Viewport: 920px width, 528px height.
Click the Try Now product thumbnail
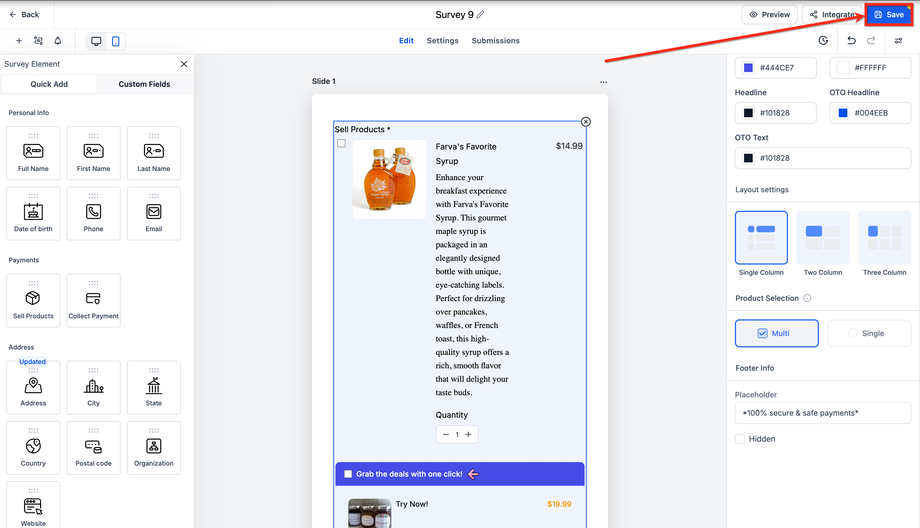[370, 513]
